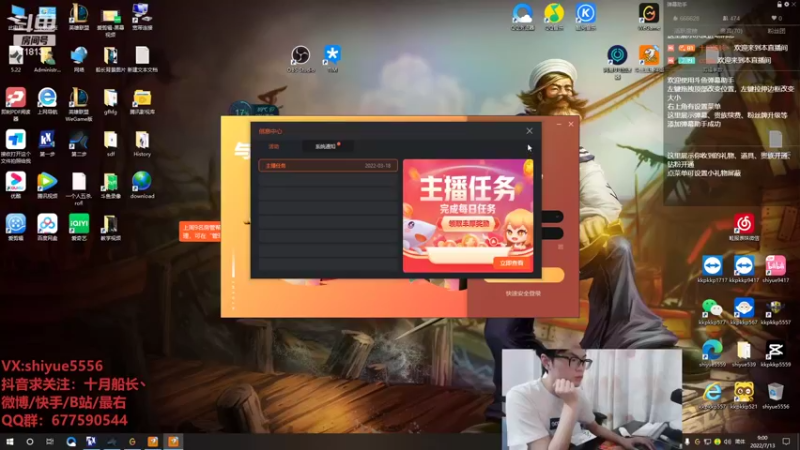The width and height of the screenshot is (800, 450).
Task: Launch the 爱奇艺 iQIYI app
Action: click(79, 226)
